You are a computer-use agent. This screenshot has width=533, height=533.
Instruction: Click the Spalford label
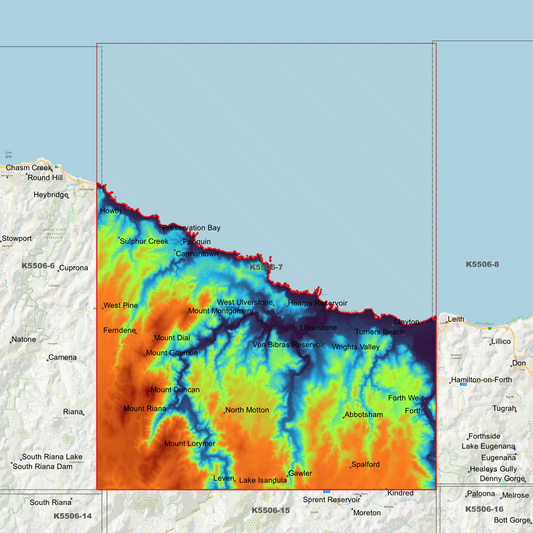pos(365,464)
